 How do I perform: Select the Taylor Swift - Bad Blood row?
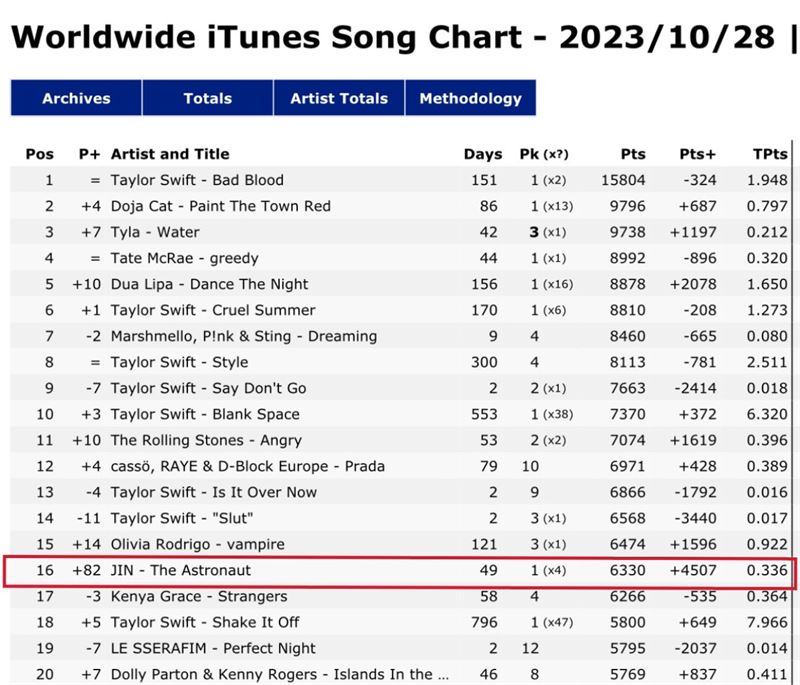[x=401, y=180]
